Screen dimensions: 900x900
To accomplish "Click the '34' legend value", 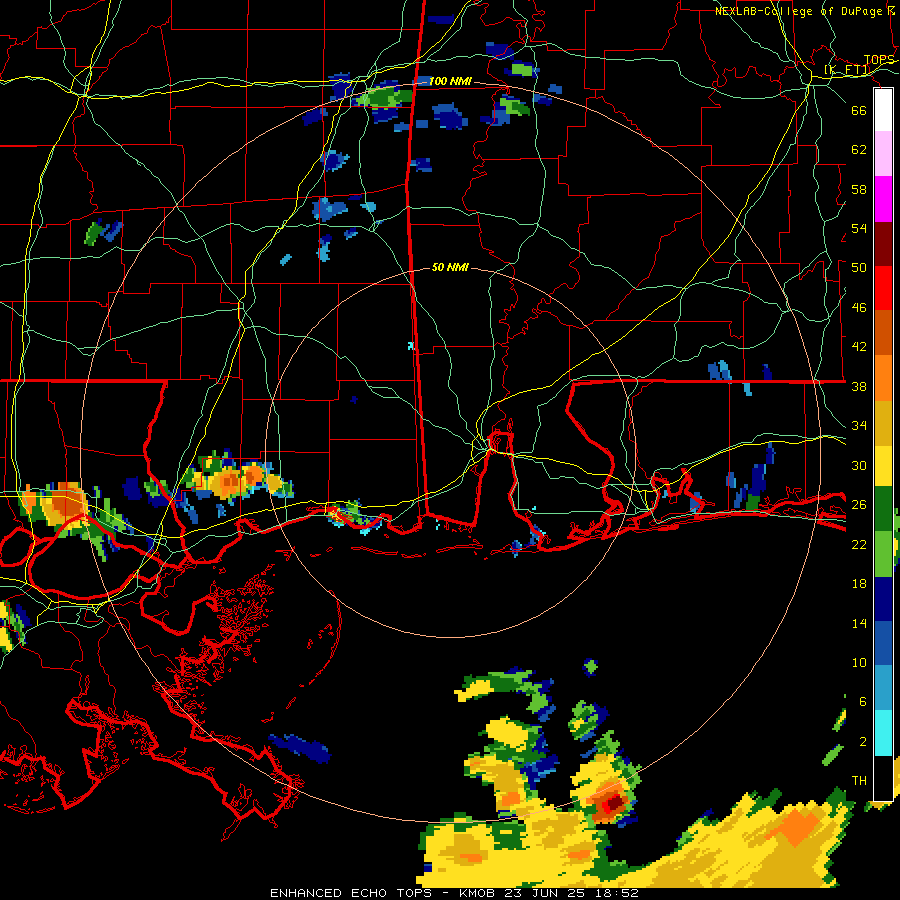I will pyautogui.click(x=859, y=426).
